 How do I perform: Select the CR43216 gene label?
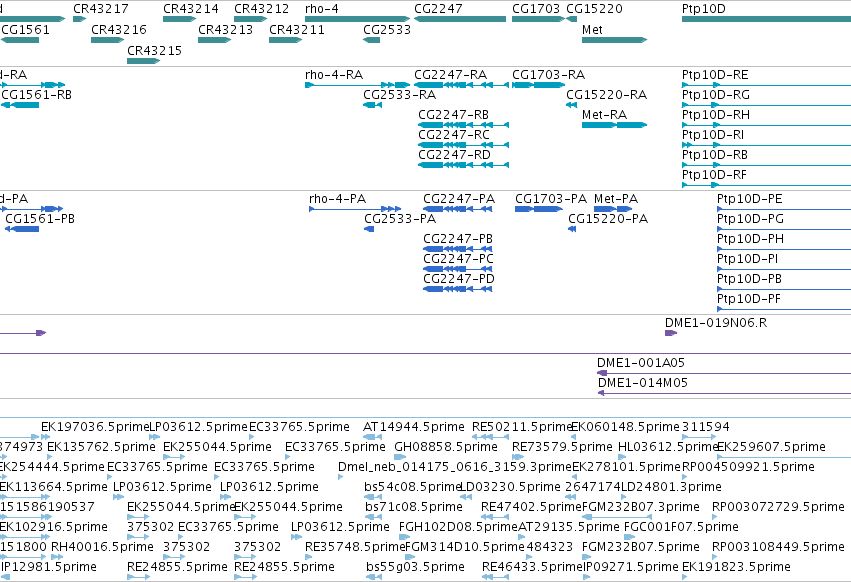click(119, 29)
